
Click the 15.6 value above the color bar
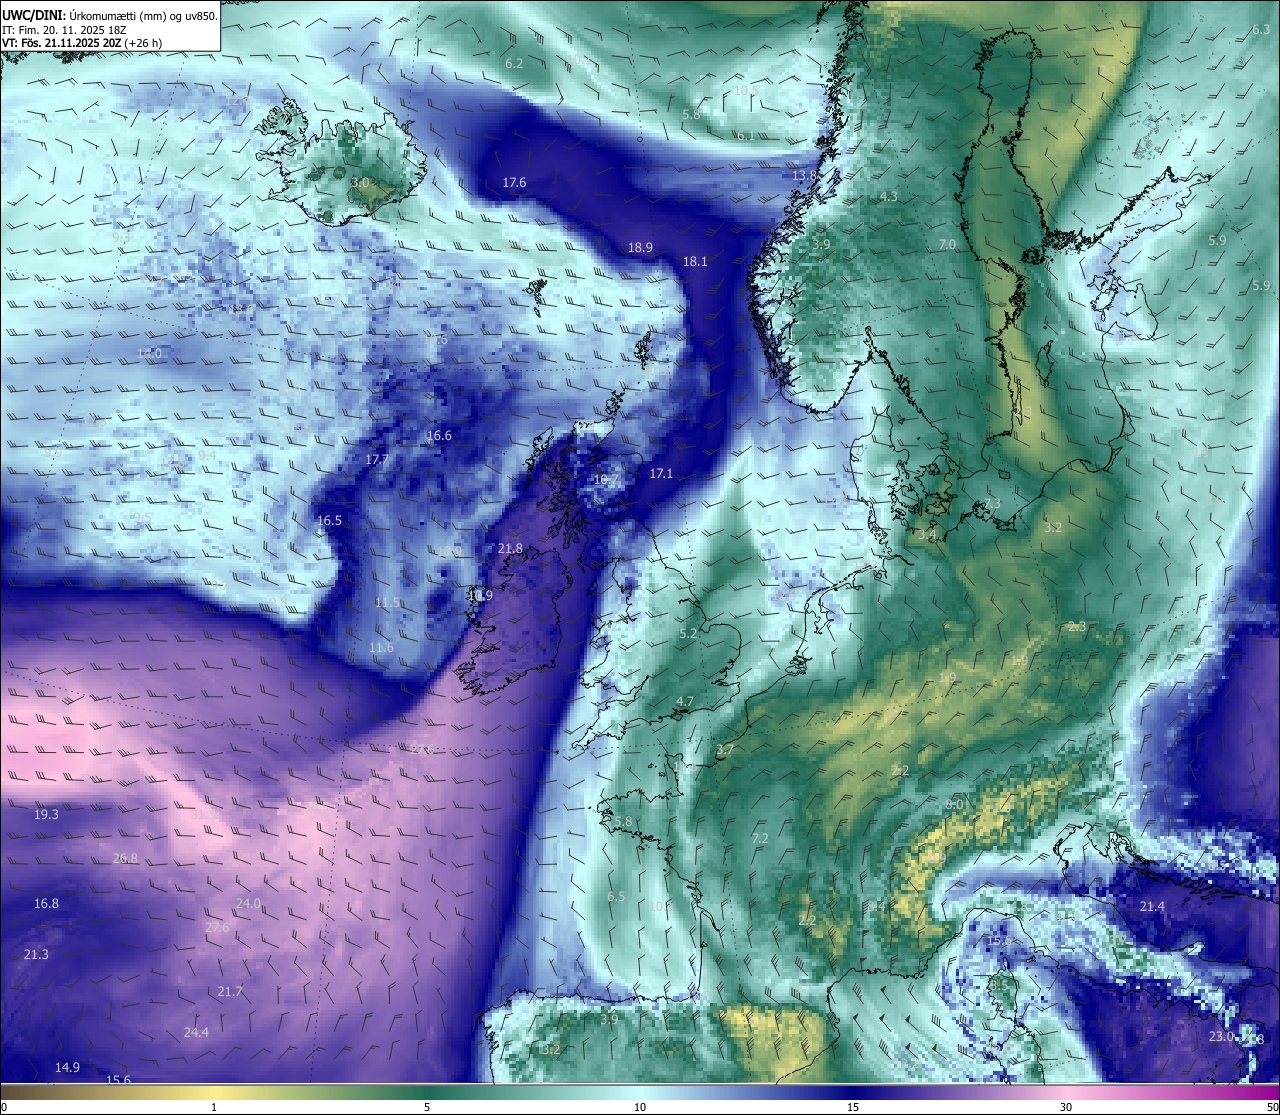119,1080
